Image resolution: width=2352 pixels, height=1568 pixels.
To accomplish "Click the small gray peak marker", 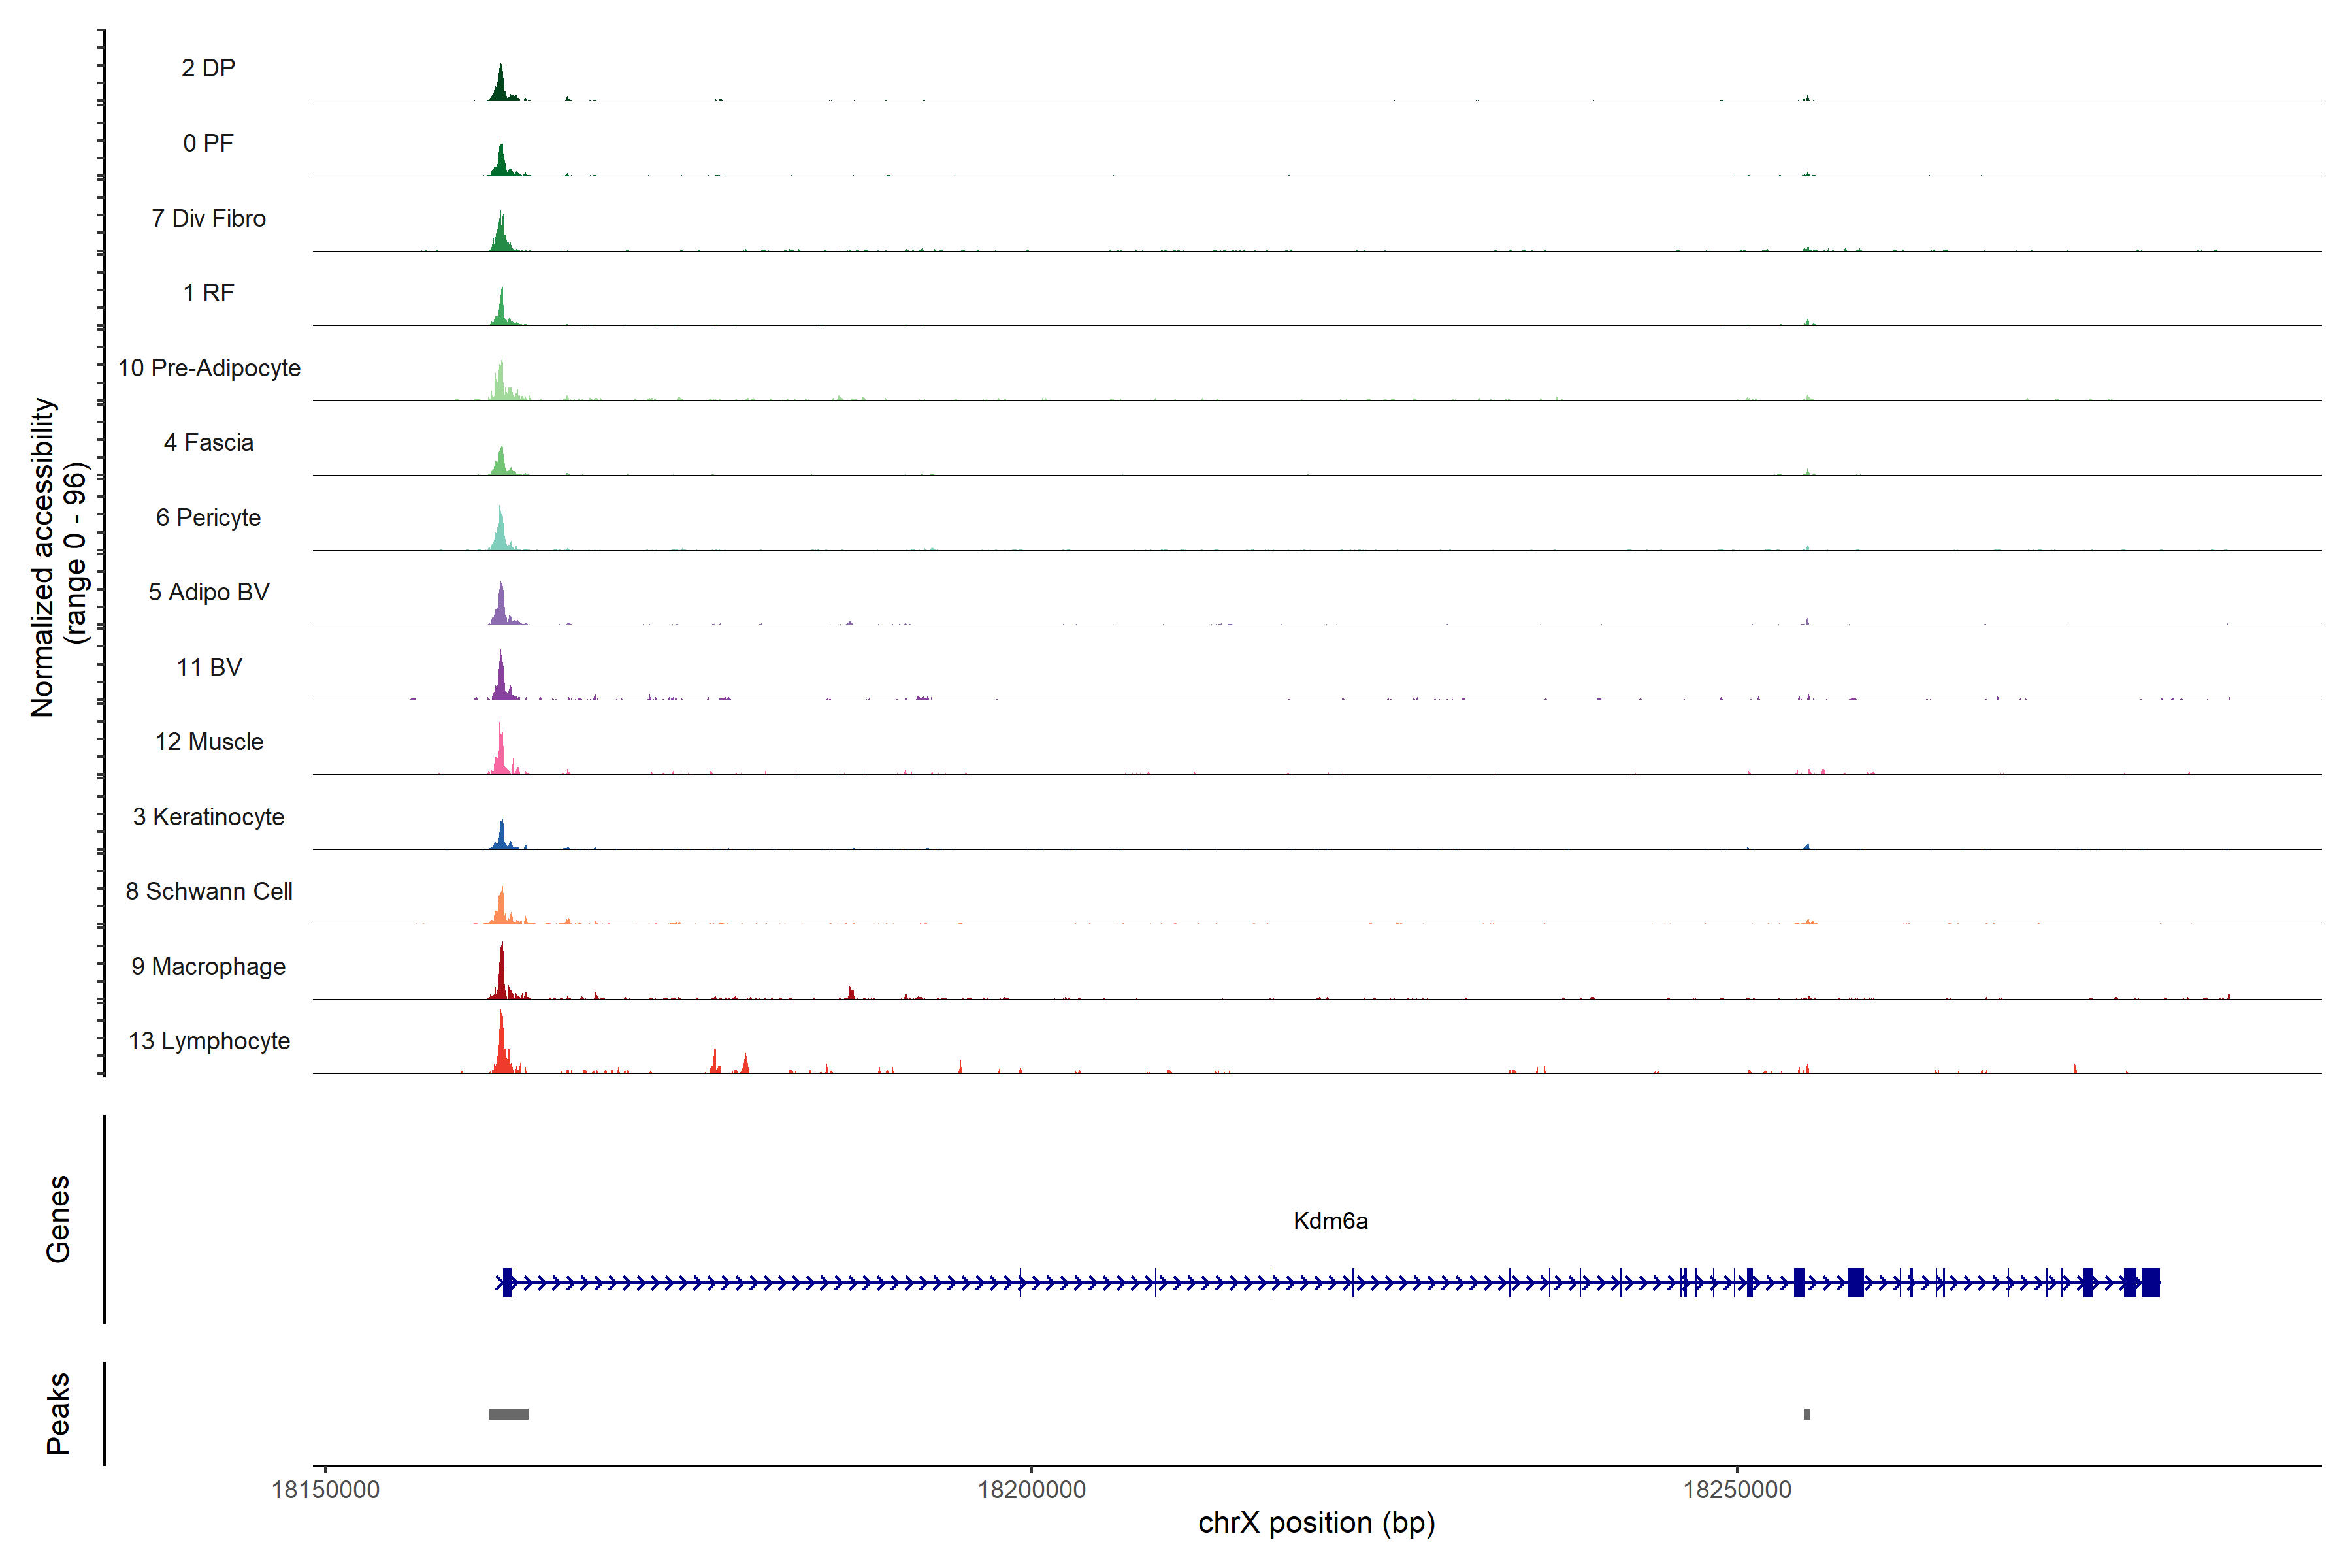I will tap(1807, 1414).
